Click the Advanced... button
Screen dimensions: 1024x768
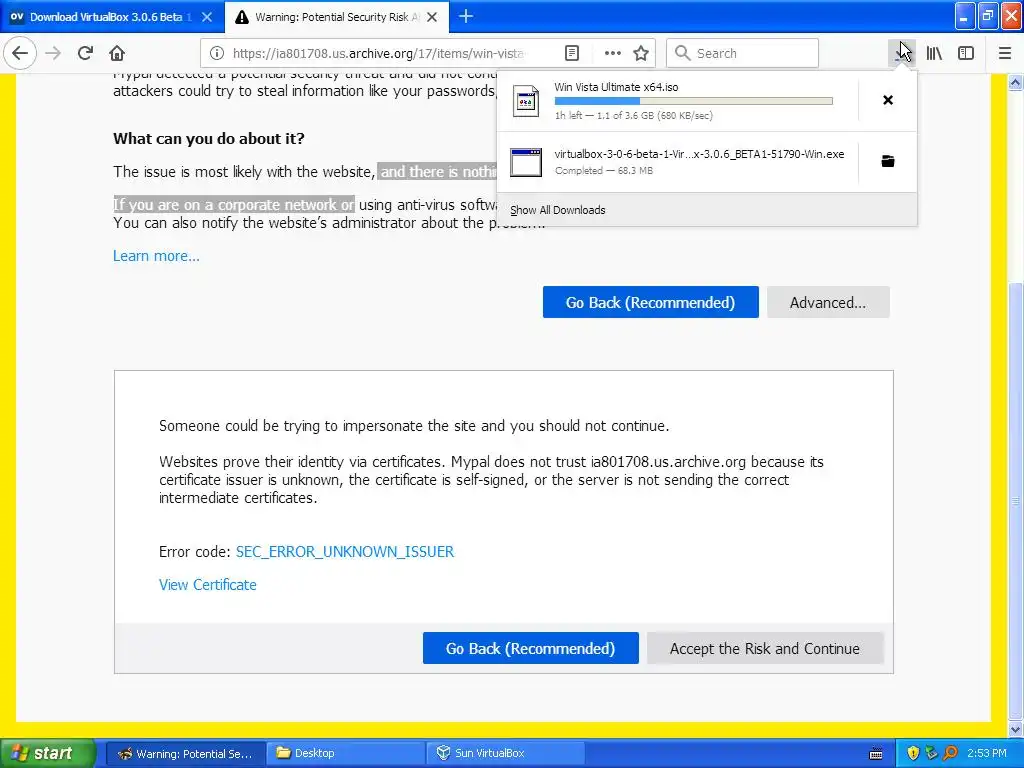[x=828, y=302]
